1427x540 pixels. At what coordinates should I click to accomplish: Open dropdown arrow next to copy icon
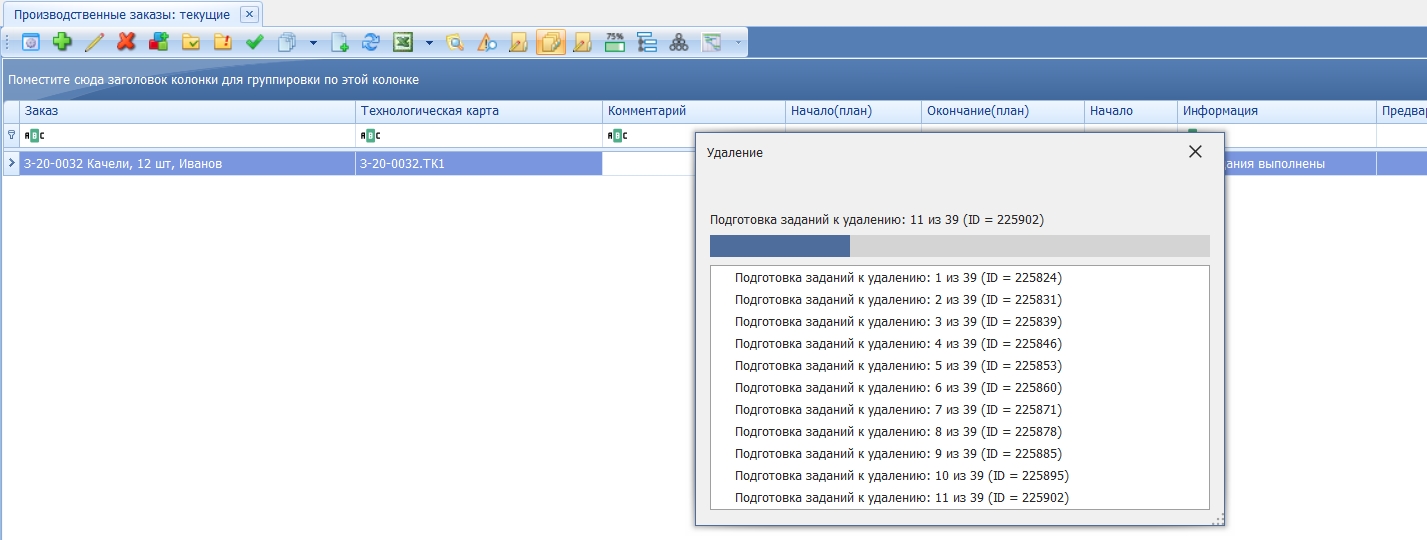[x=313, y=42]
